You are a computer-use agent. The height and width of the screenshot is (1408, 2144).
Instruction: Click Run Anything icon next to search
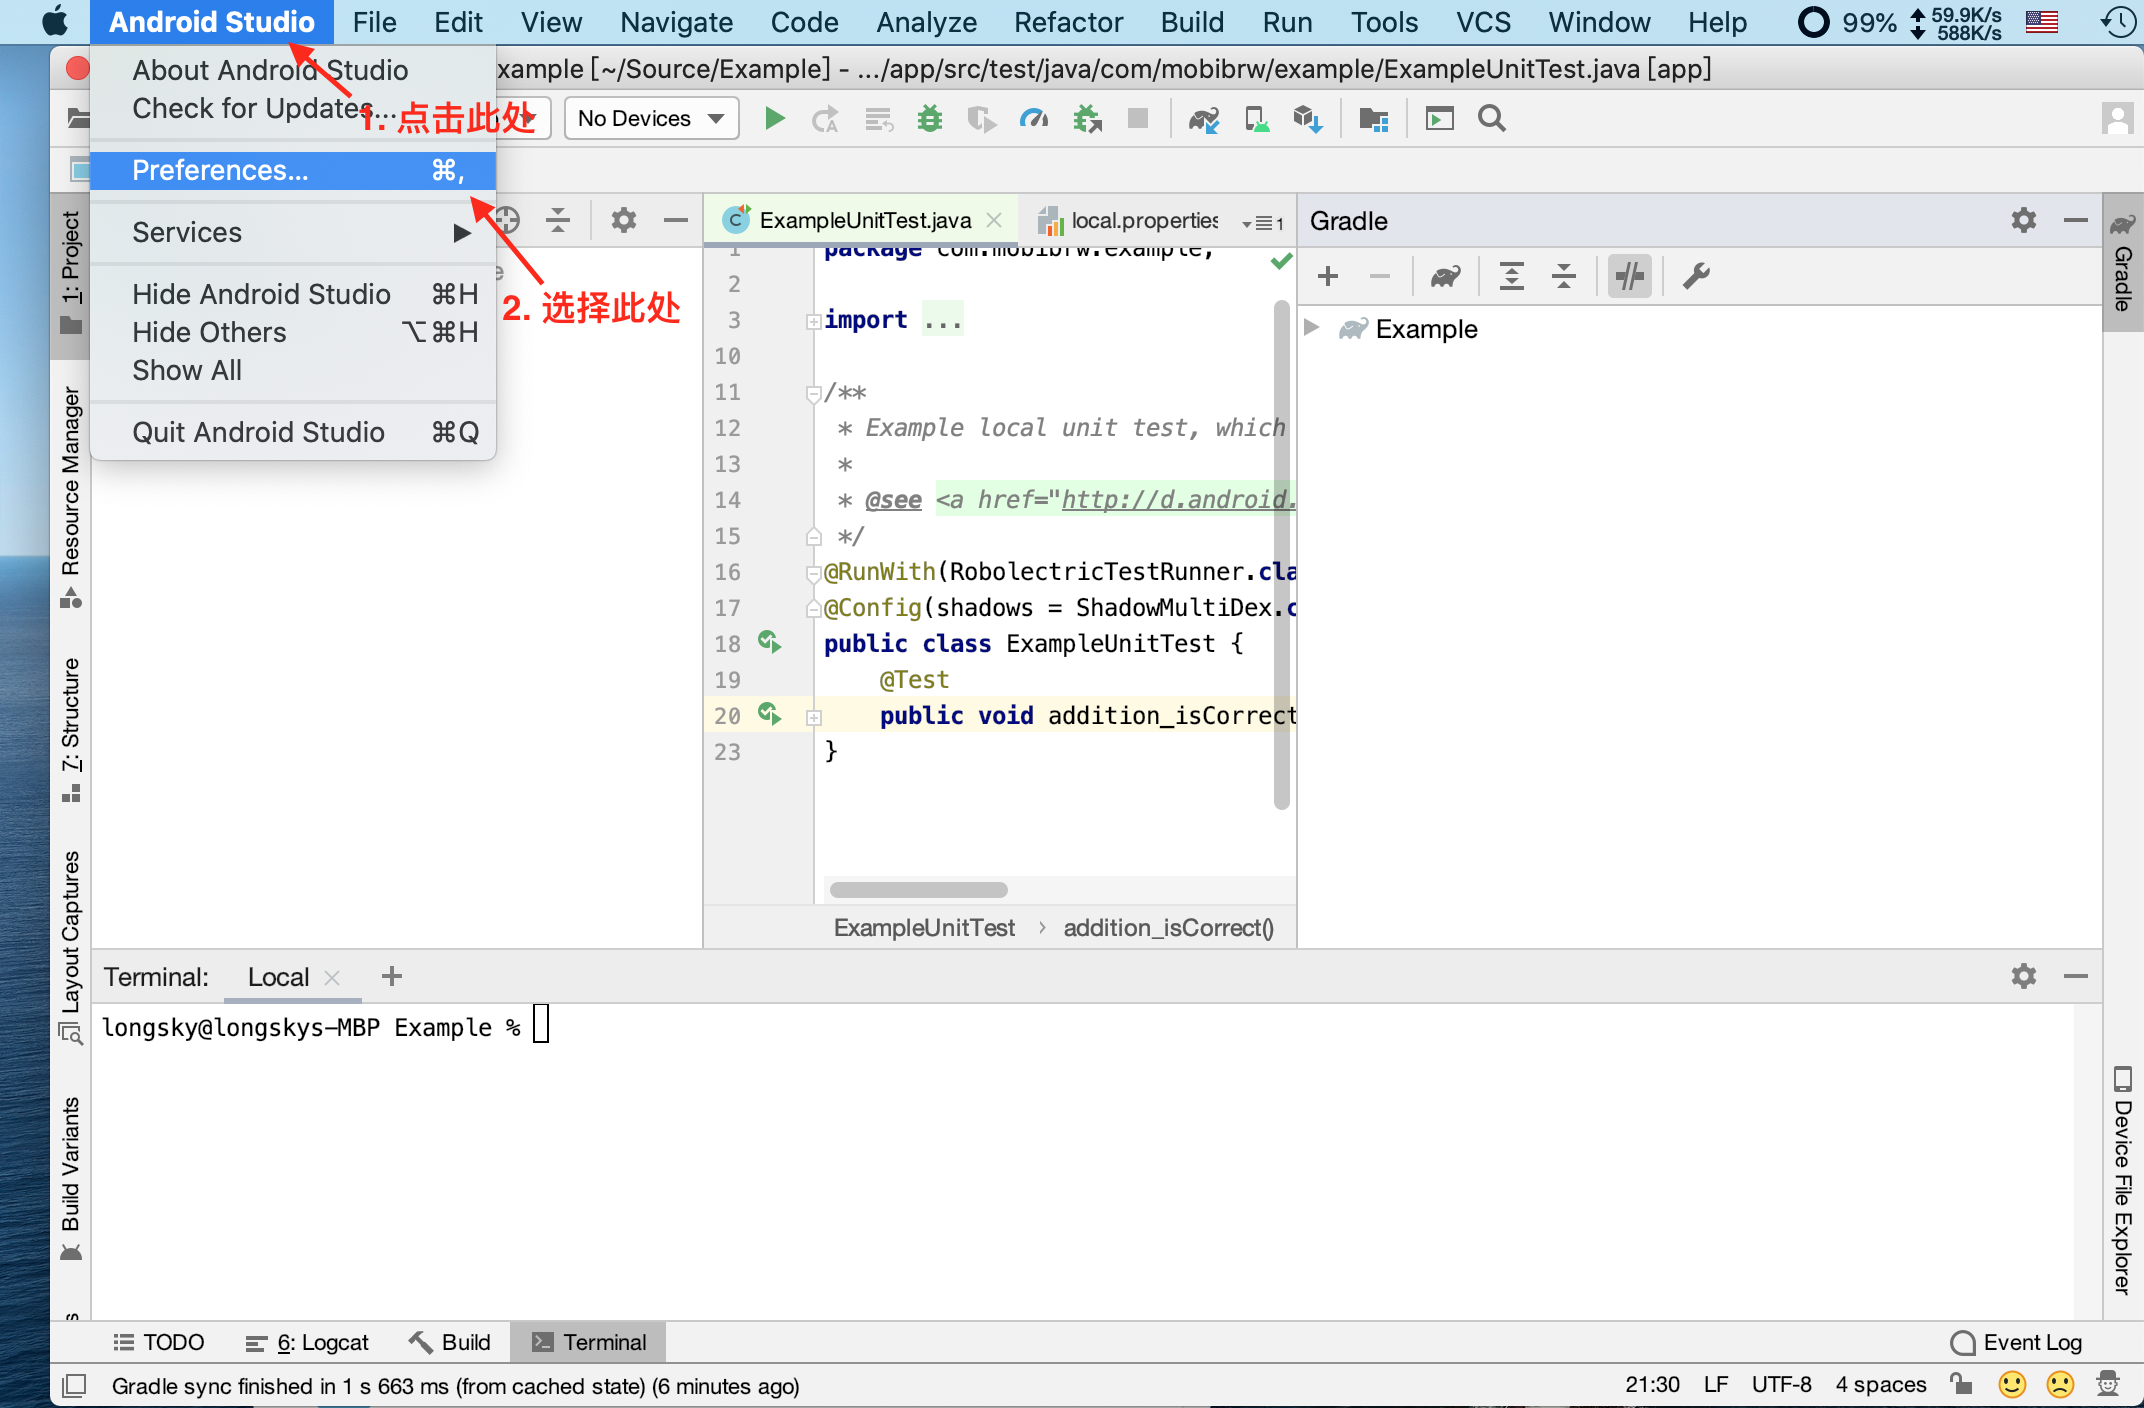click(1440, 119)
